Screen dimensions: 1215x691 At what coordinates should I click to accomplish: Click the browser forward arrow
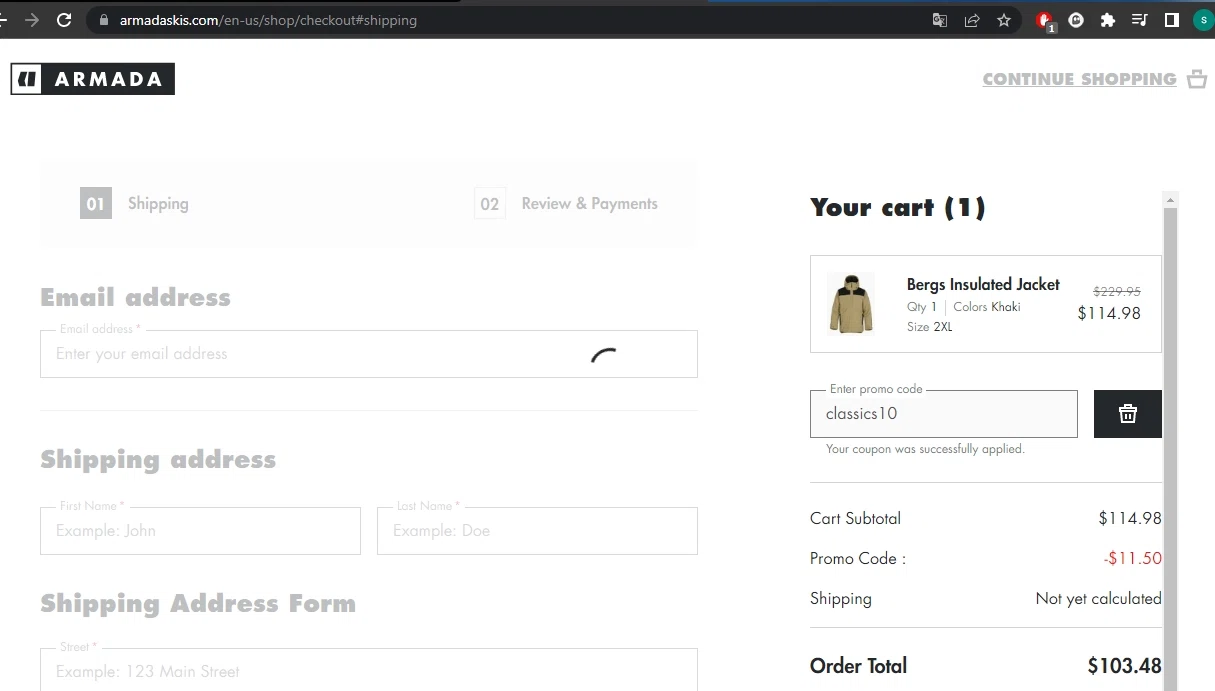[x=32, y=20]
